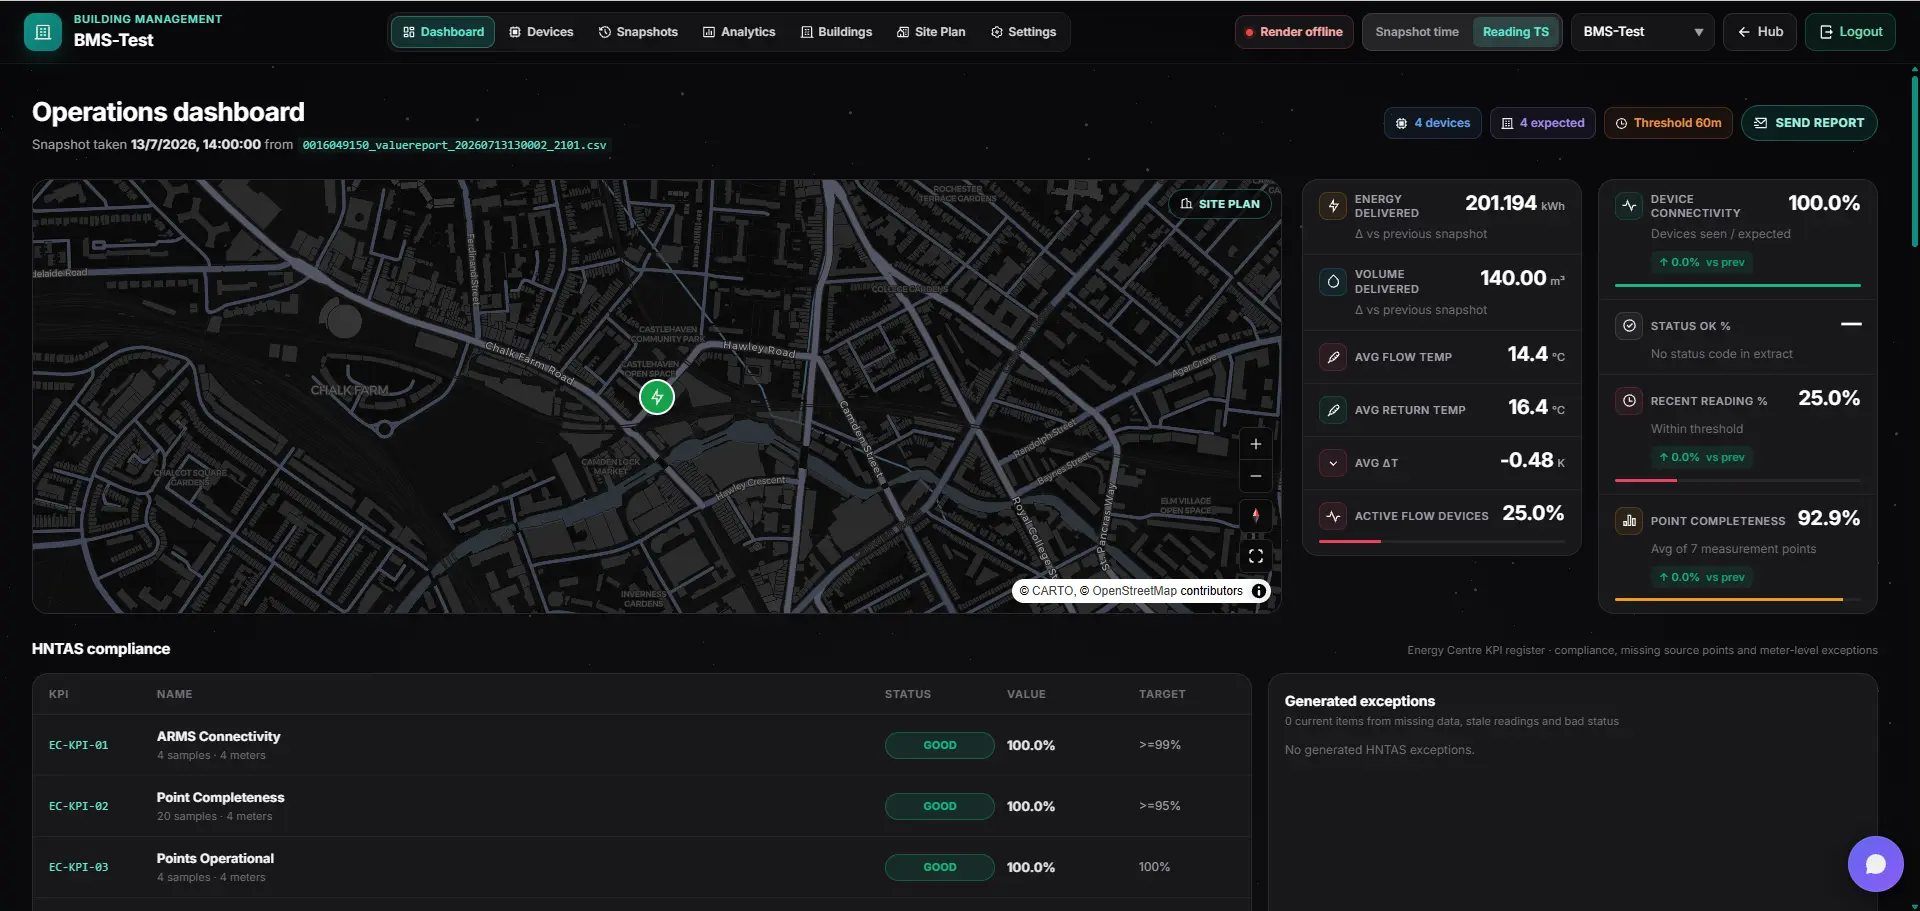Open the Threshold 60m setting
Viewport: 1920px width, 911px height.
[x=1668, y=123]
